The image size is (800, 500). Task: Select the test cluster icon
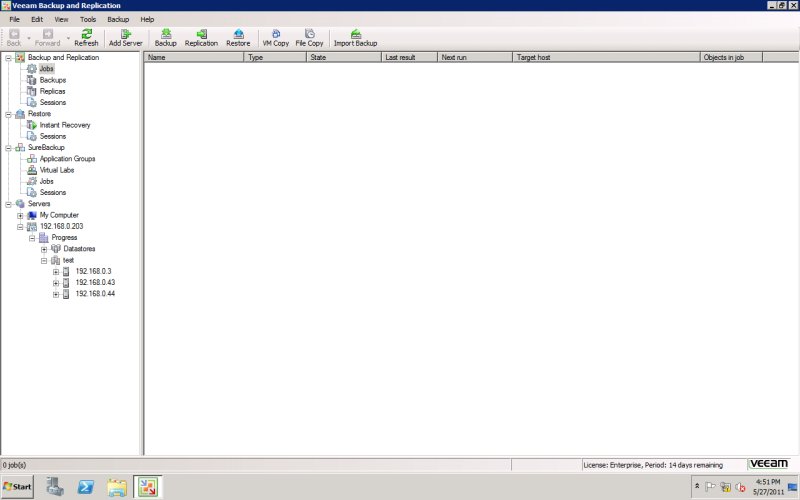(x=56, y=260)
